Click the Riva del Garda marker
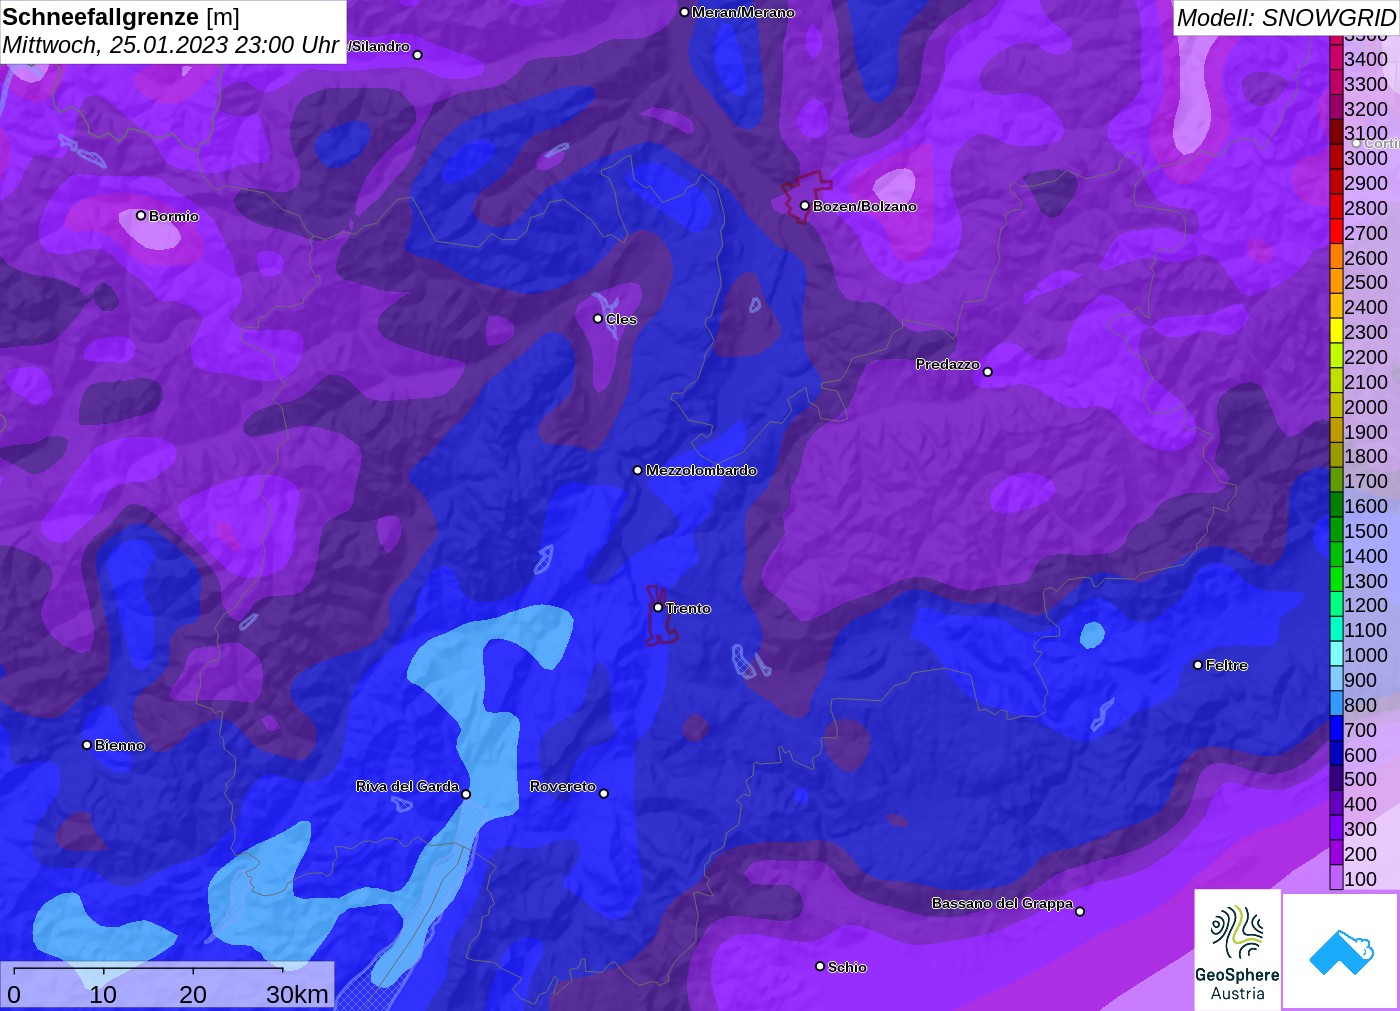 [466, 794]
